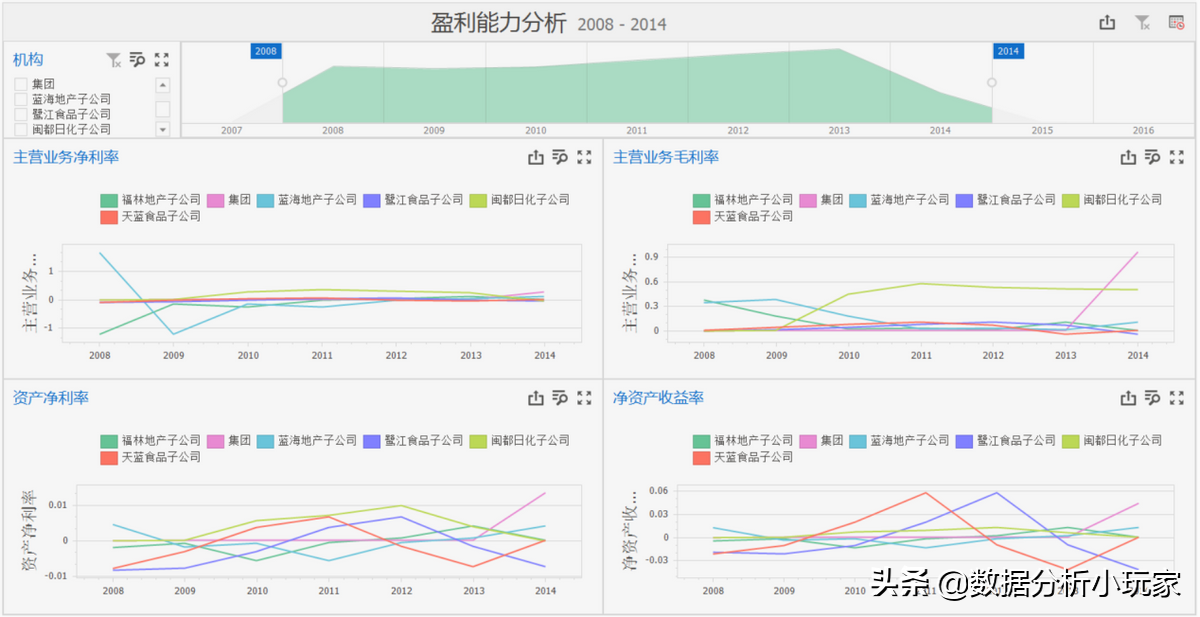Image resolution: width=1200 pixels, height=617 pixels.
Task: Check the 蓝海地产子公司 checkbox
Action: (x=21, y=100)
